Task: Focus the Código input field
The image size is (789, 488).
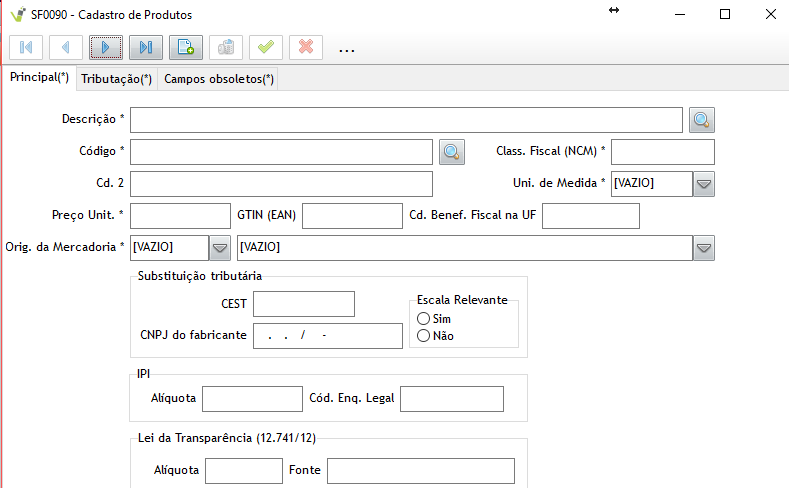Action: click(x=281, y=152)
